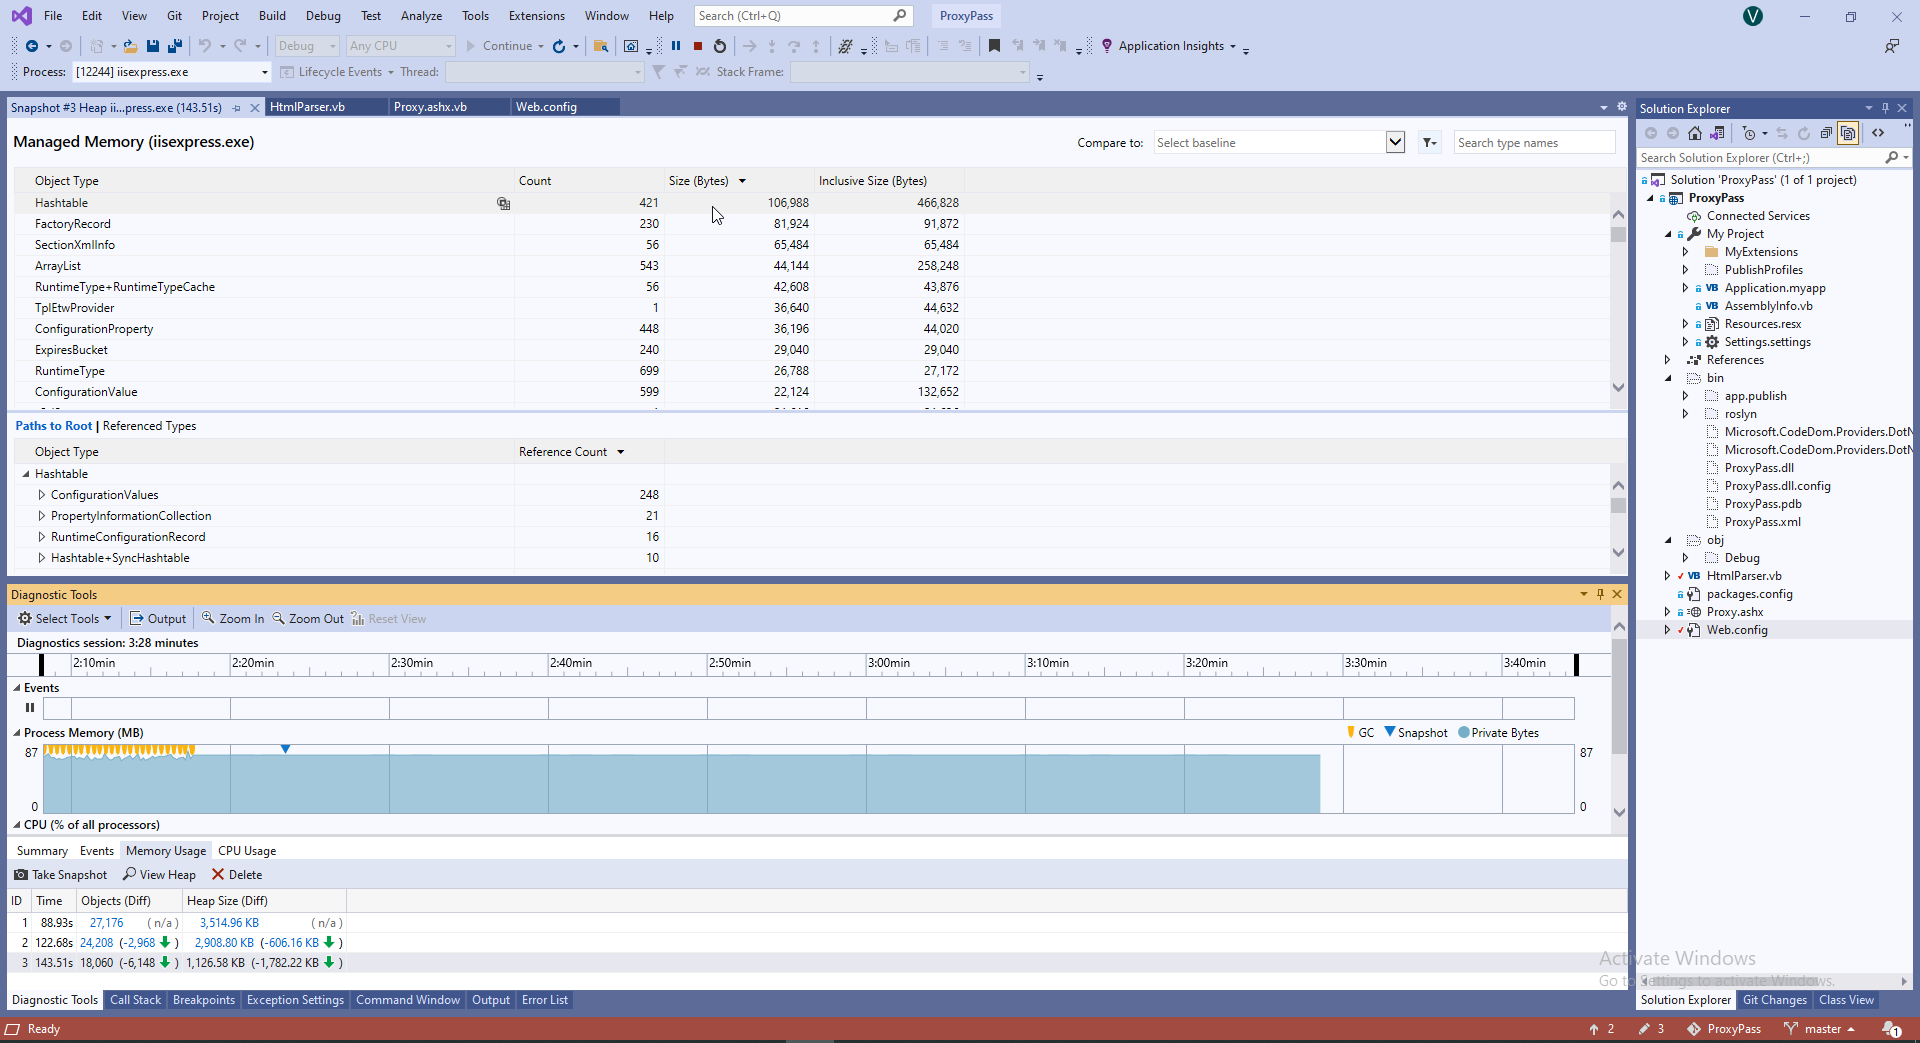
Task: Click the Save All toolbar icon
Action: tap(175, 46)
